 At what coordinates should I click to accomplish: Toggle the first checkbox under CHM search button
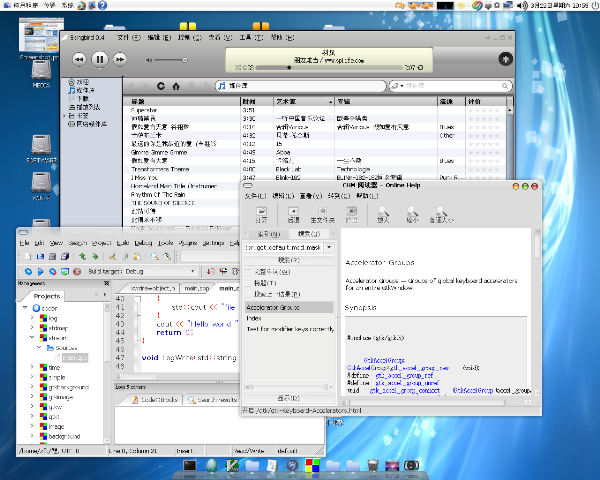click(x=249, y=272)
